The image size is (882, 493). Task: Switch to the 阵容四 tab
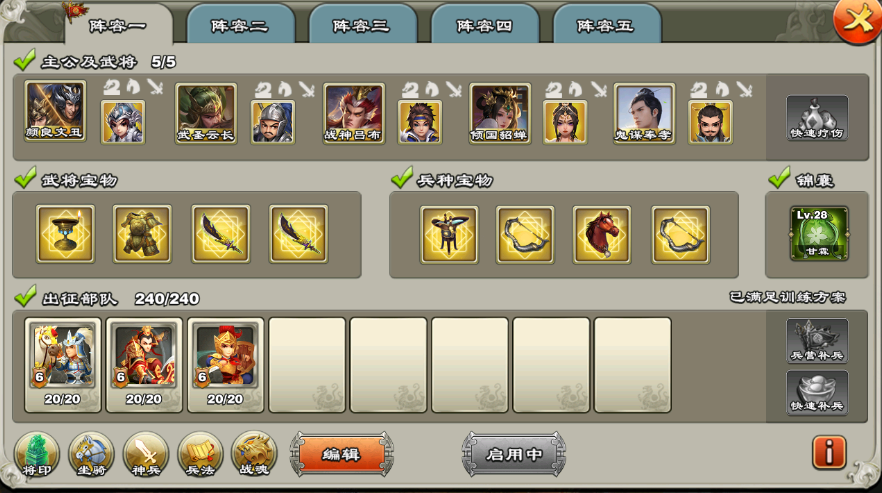[x=484, y=25]
